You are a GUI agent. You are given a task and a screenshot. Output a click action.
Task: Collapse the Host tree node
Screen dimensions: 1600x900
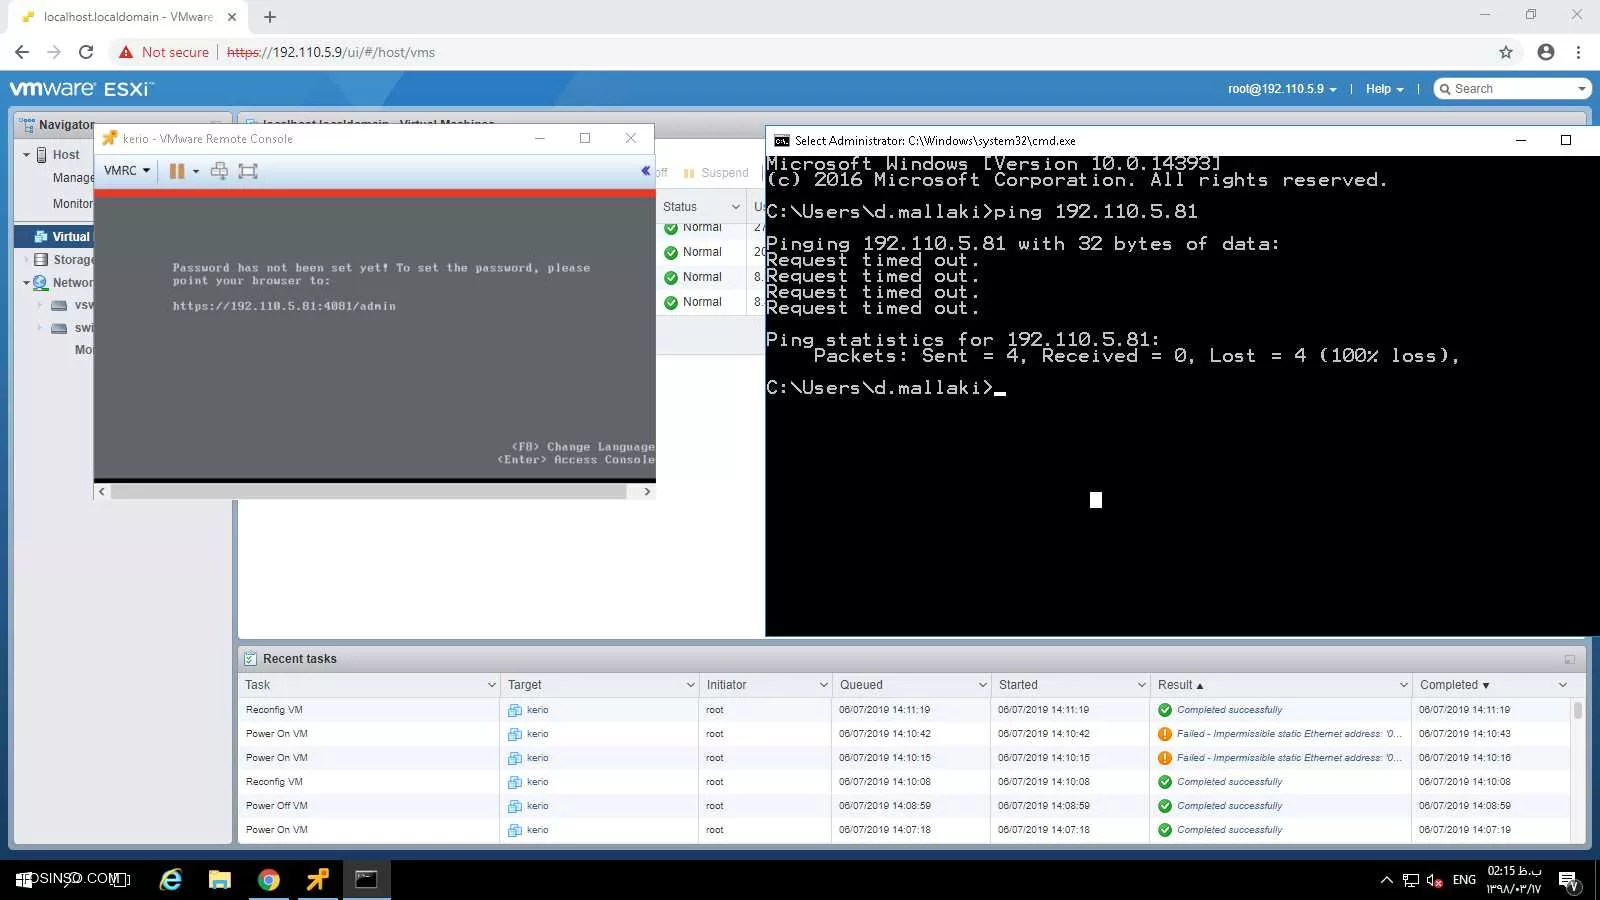coord(27,155)
